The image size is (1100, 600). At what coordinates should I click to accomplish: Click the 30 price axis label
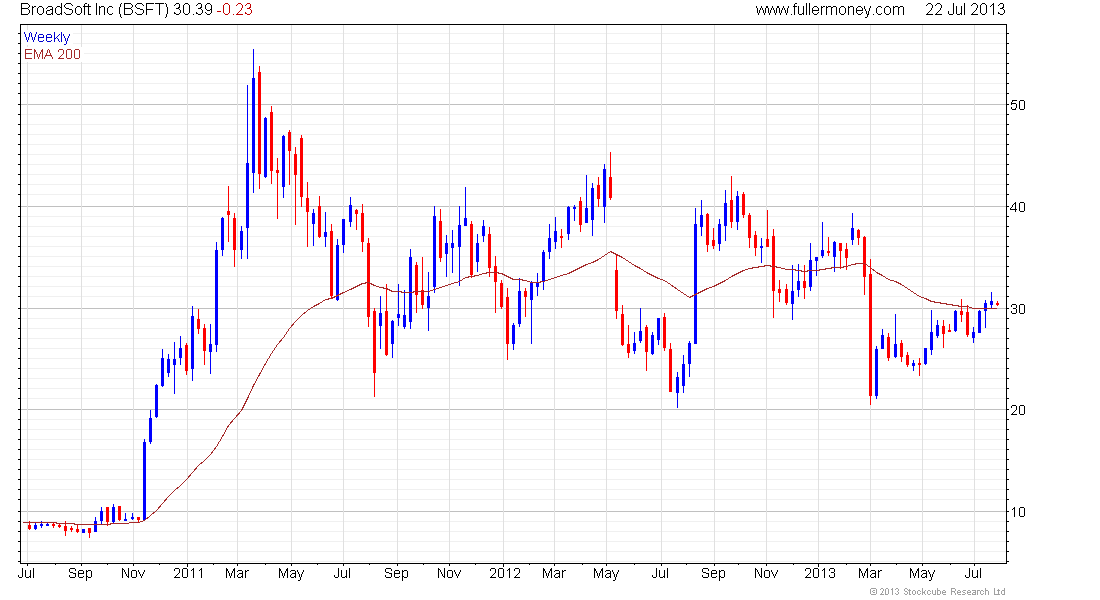pos(1017,309)
